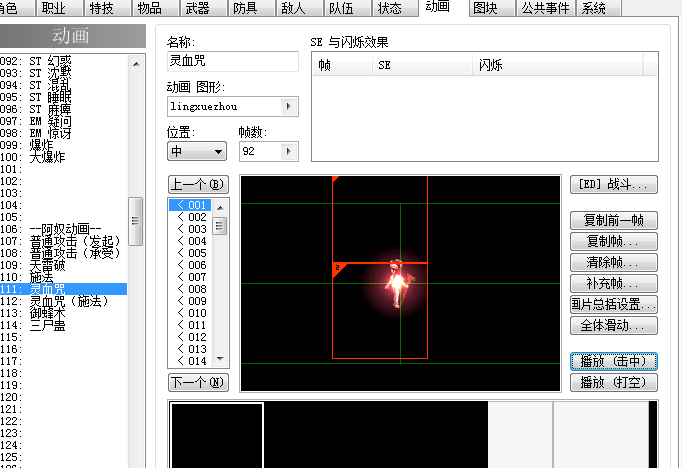Switch to the 职业 tab
The width and height of the screenshot is (682, 468).
(x=58, y=8)
